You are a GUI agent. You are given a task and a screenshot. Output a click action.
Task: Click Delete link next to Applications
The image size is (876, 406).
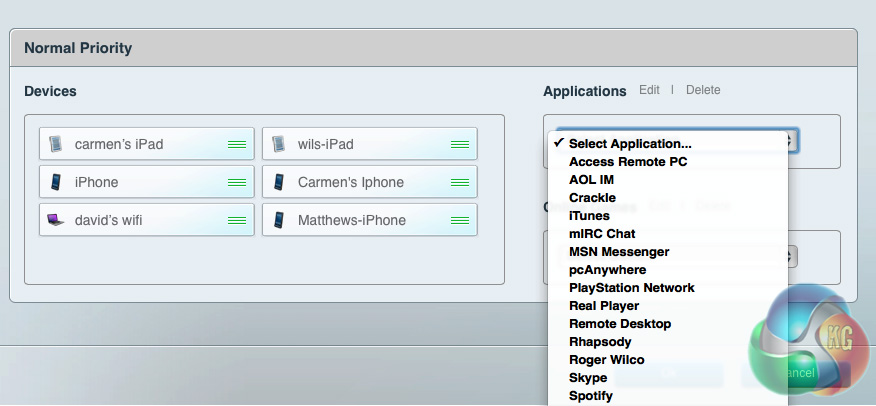703,90
